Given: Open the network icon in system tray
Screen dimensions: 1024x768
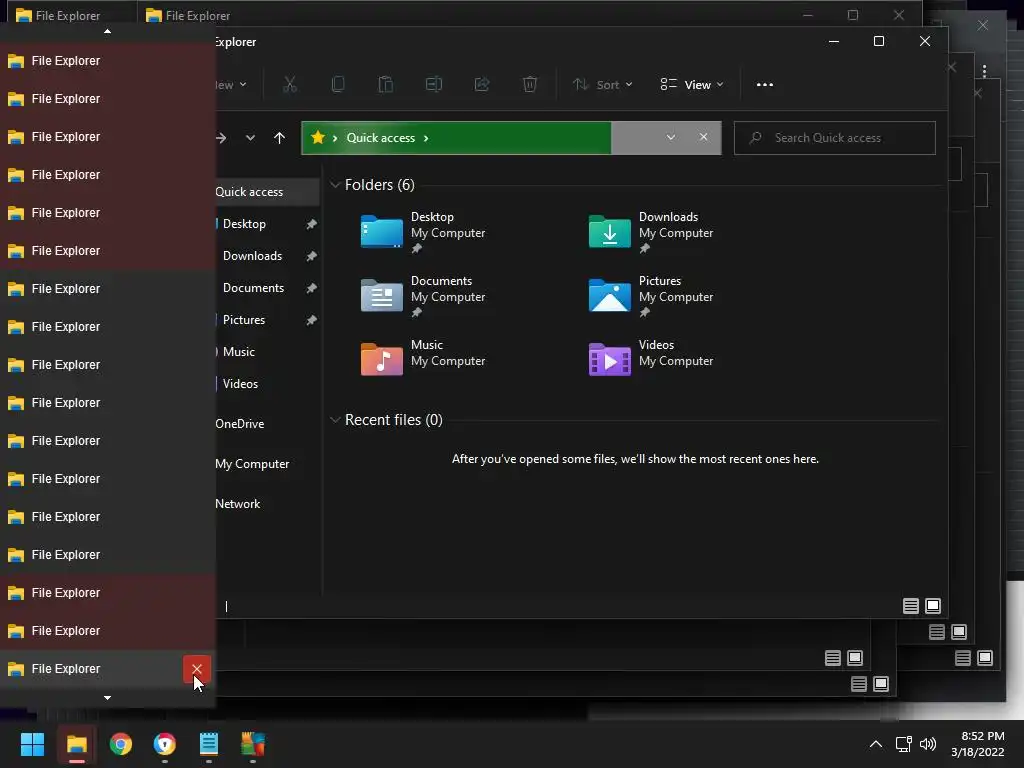Looking at the screenshot, I should 903,744.
